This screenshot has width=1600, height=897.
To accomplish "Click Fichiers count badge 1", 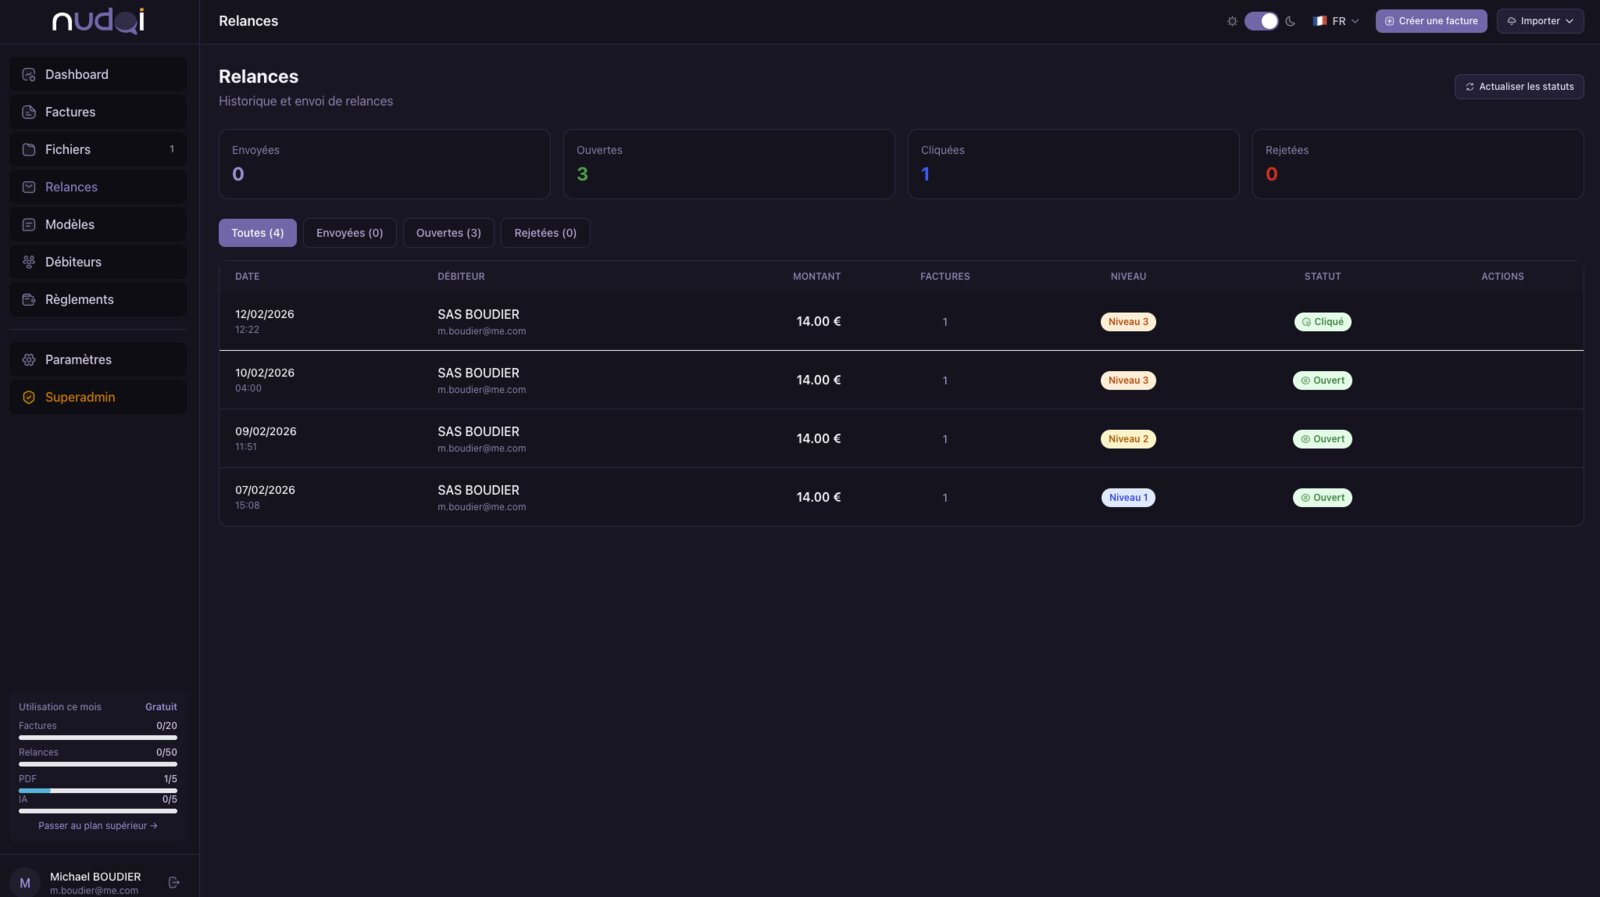I will point(172,150).
